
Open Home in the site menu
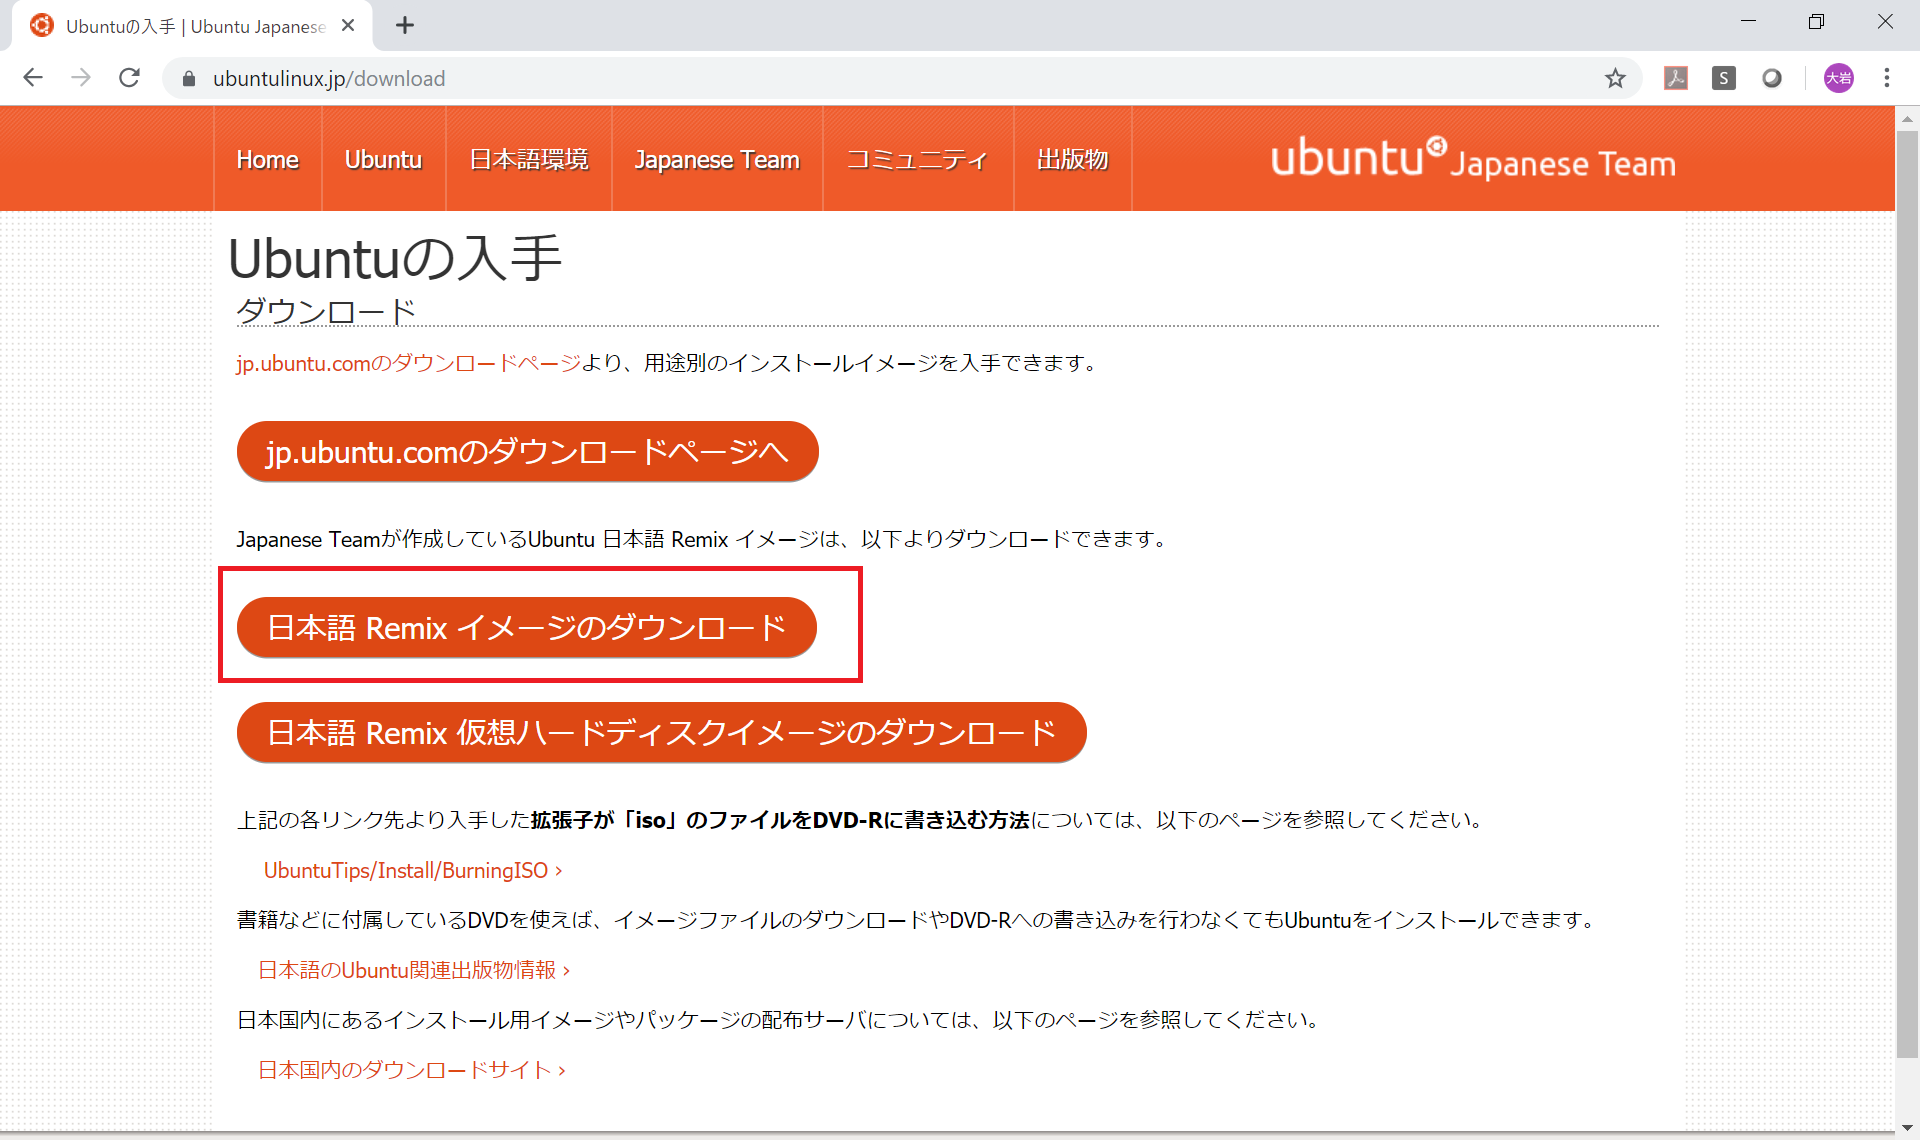(268, 160)
